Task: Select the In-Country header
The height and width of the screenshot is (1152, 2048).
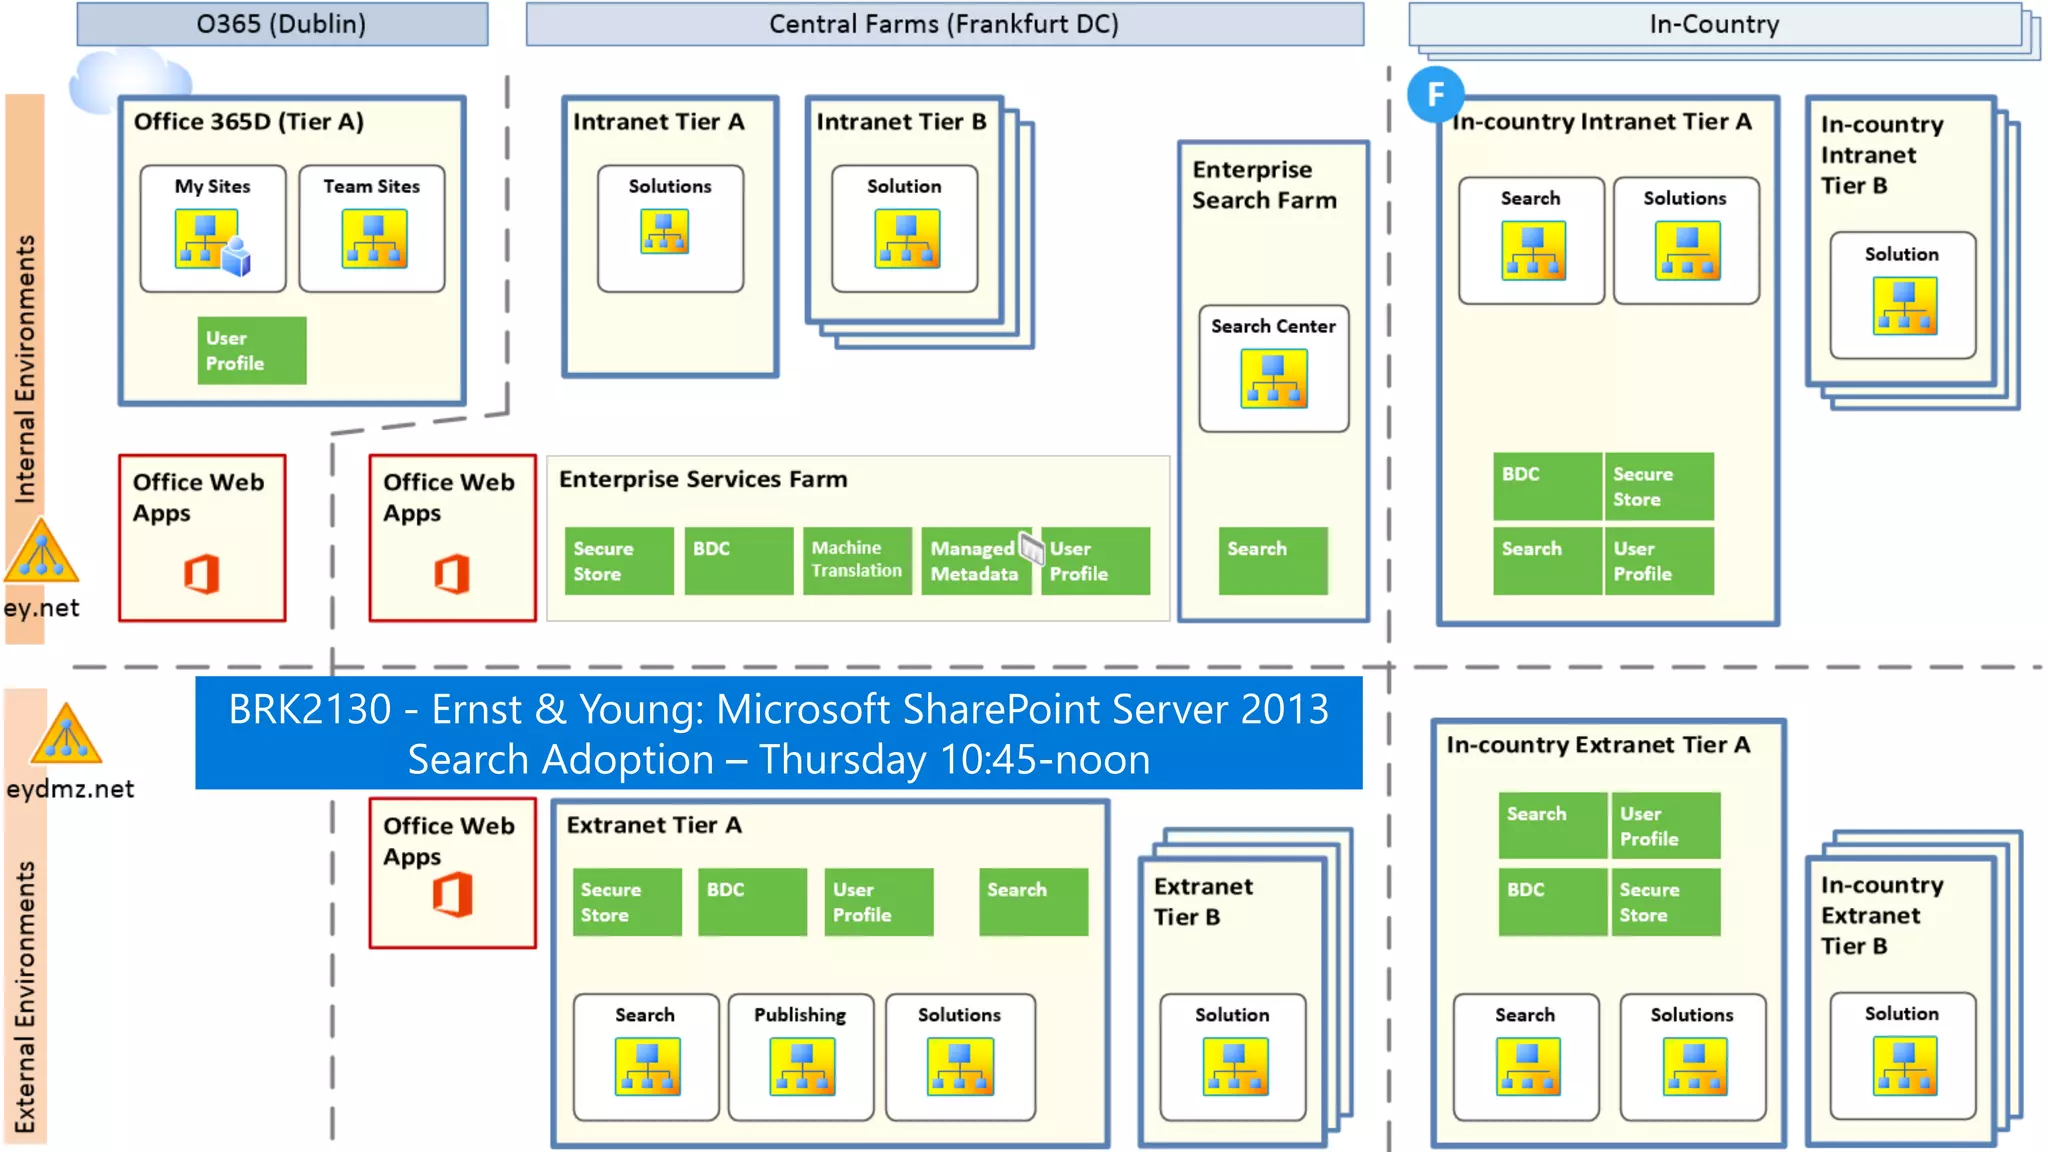Action: pos(1714,24)
